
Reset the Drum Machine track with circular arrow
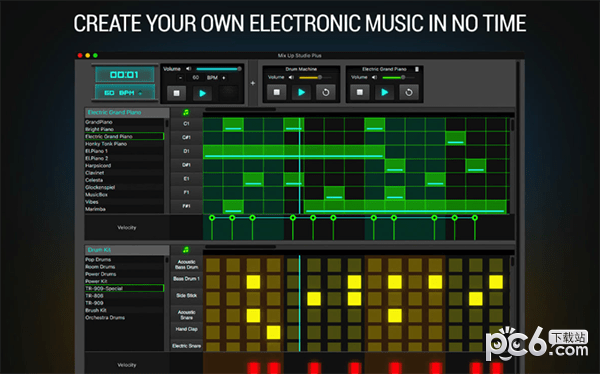pyautogui.click(x=326, y=92)
